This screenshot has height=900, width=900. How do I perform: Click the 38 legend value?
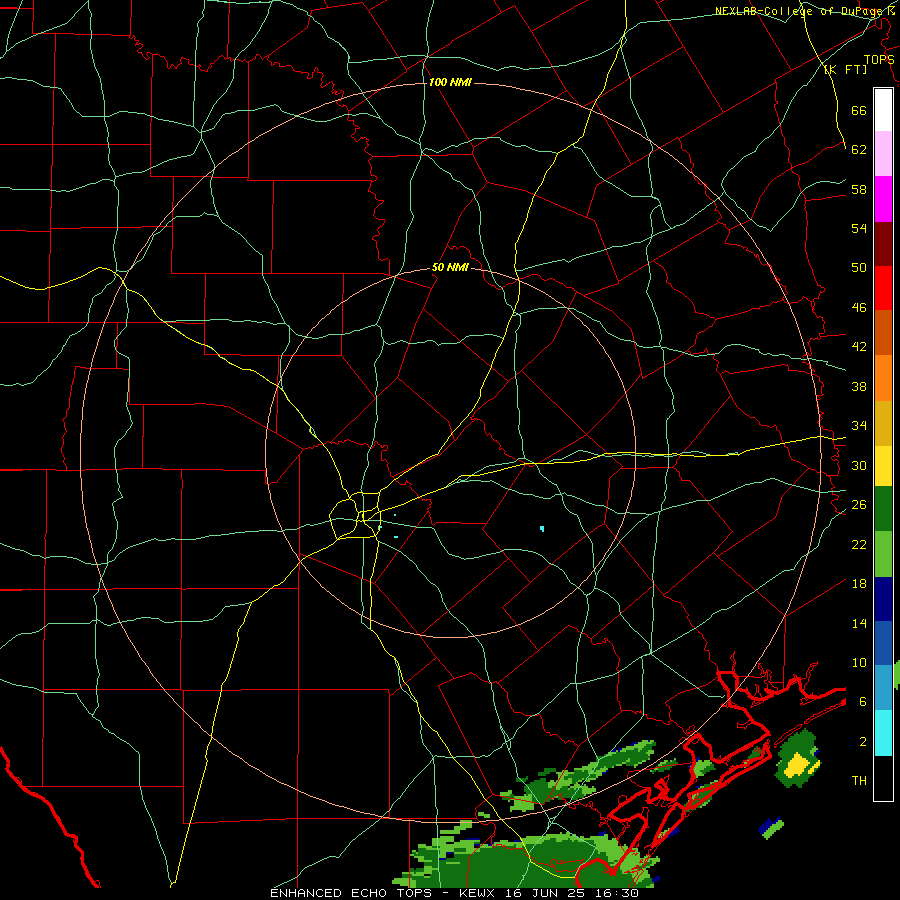coord(859,386)
